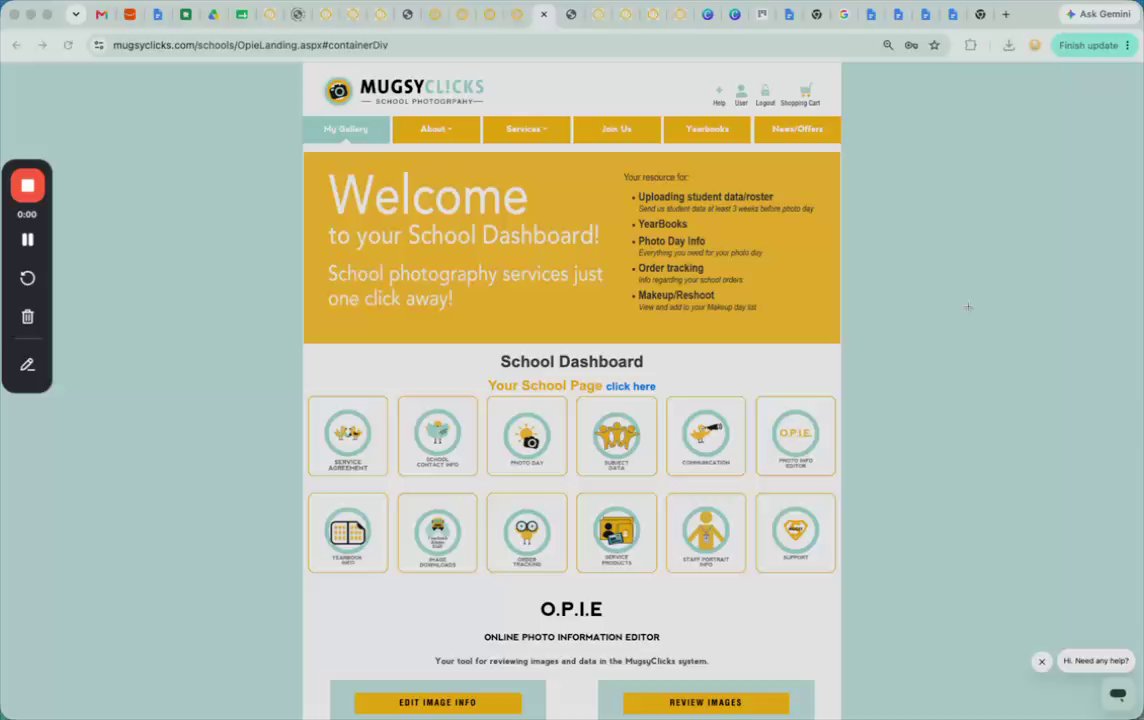Click the password key icon in the address bar

[911, 45]
